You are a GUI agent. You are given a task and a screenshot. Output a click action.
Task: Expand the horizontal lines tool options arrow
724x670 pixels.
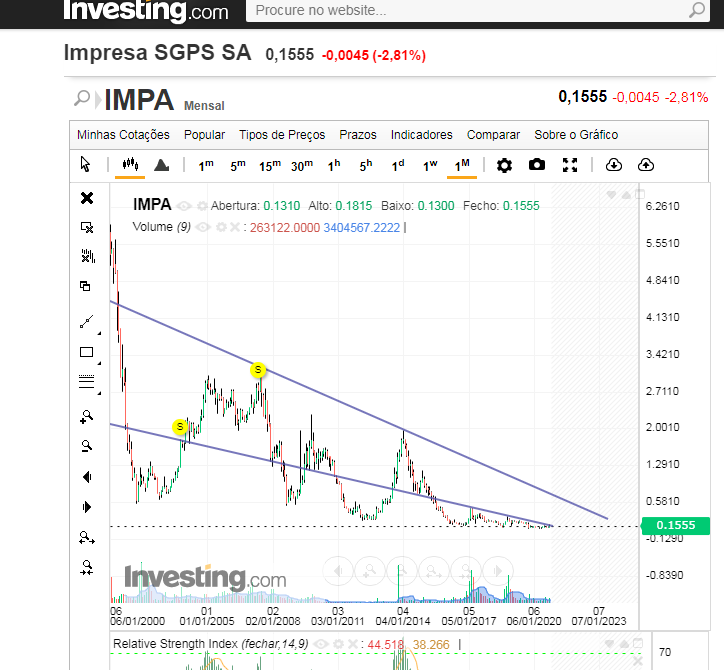[99, 393]
